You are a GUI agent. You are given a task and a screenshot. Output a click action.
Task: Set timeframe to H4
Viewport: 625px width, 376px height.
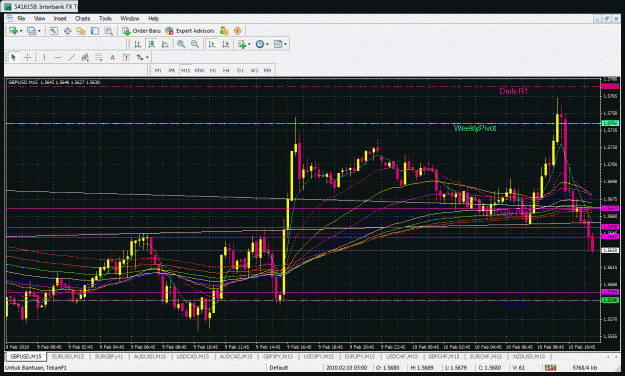[226, 70]
